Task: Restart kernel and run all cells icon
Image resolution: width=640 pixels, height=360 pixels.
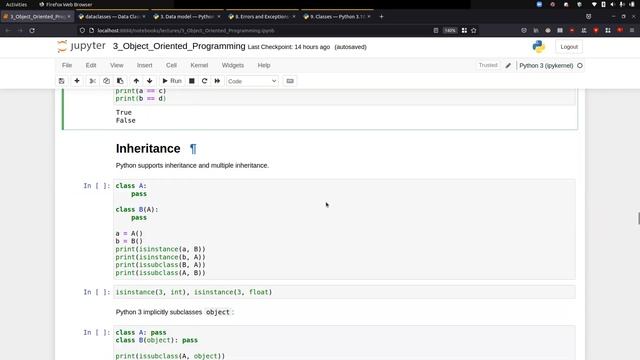Action: coord(217,81)
